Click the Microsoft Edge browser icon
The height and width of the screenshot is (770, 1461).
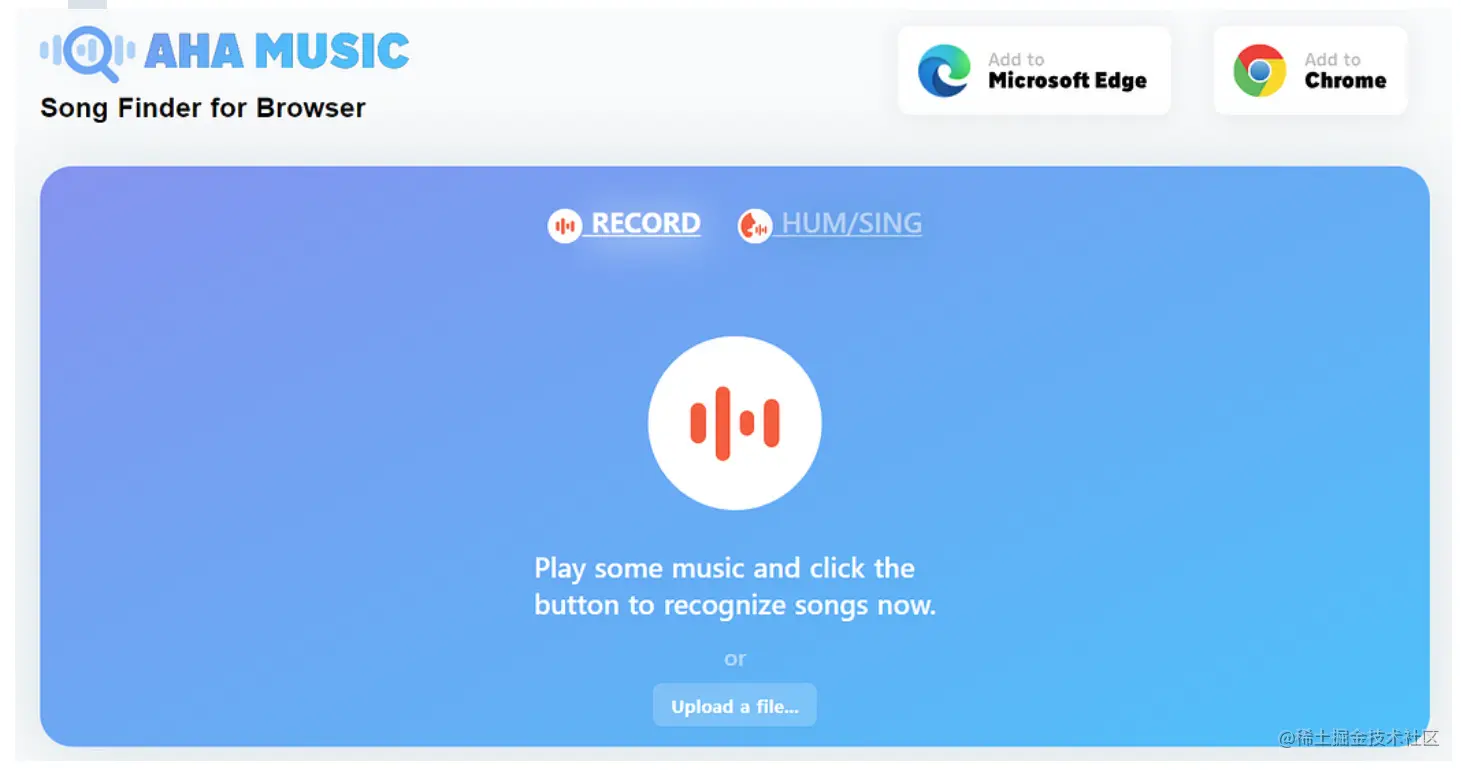pyautogui.click(x=944, y=71)
